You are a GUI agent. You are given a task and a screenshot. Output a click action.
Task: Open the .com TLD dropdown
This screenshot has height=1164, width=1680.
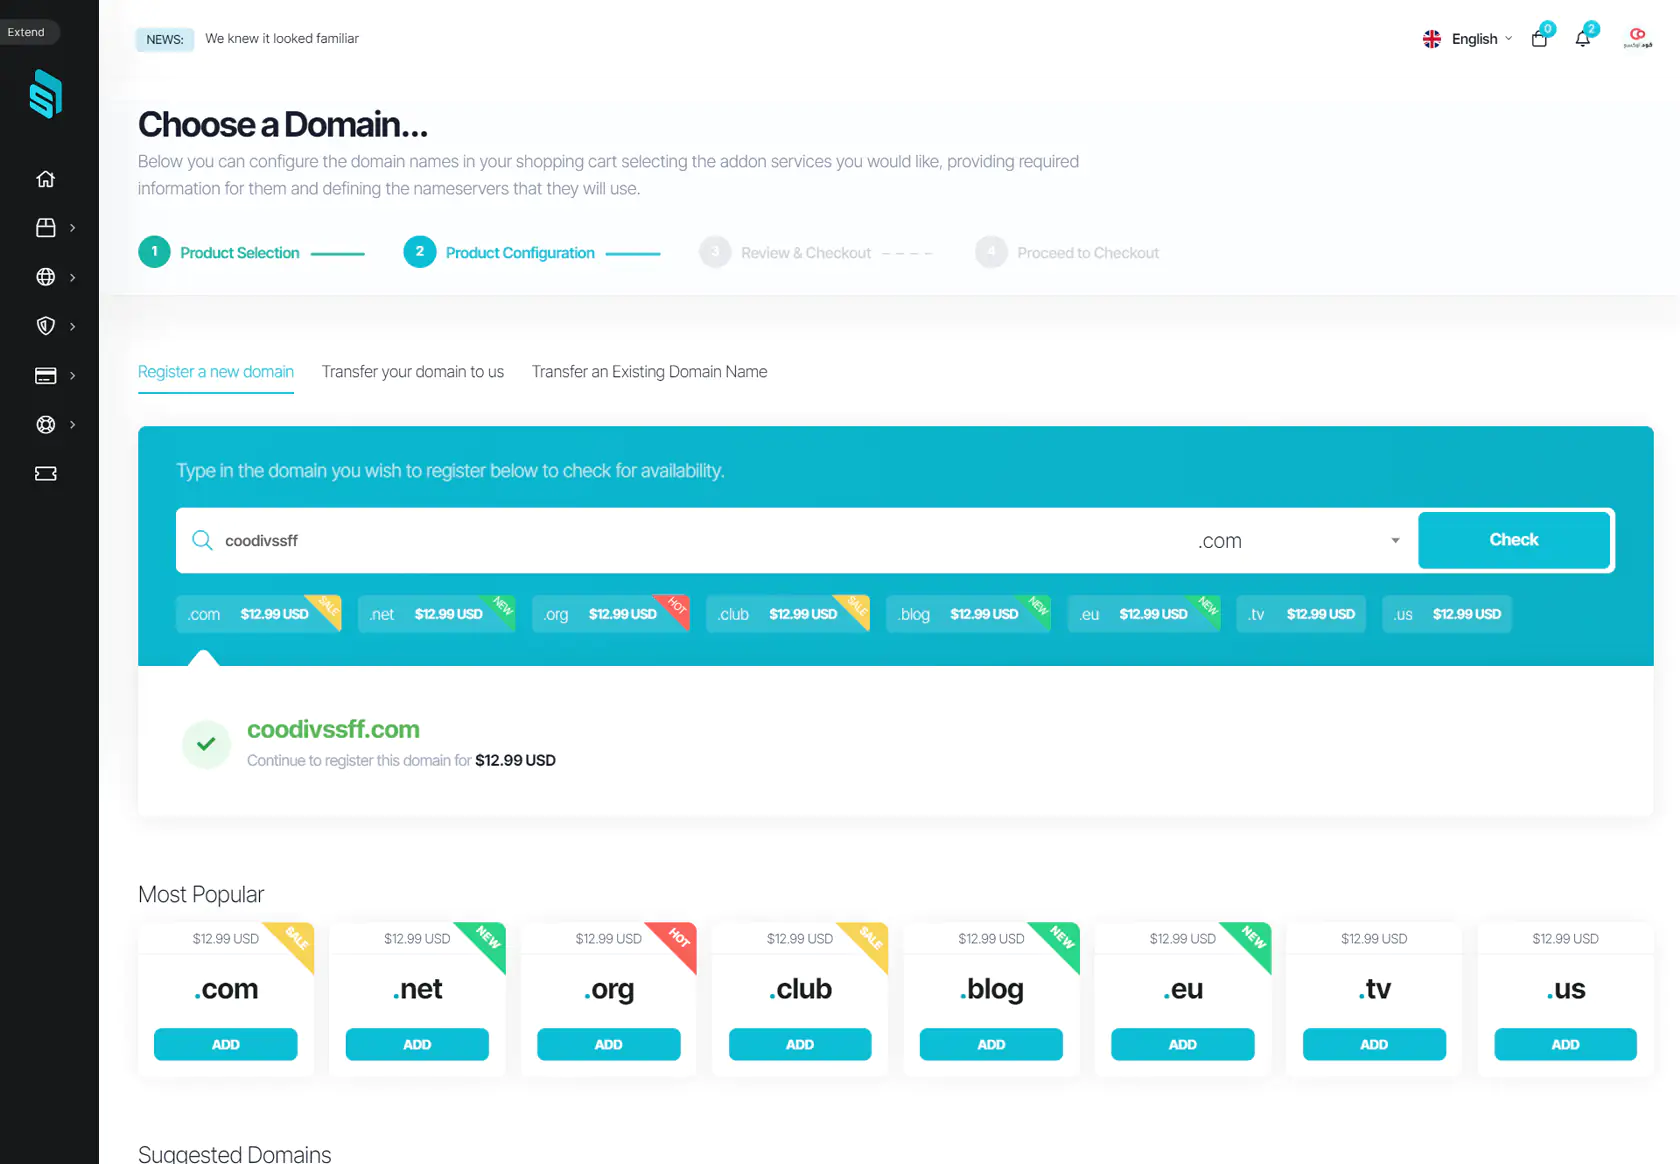coord(1298,541)
